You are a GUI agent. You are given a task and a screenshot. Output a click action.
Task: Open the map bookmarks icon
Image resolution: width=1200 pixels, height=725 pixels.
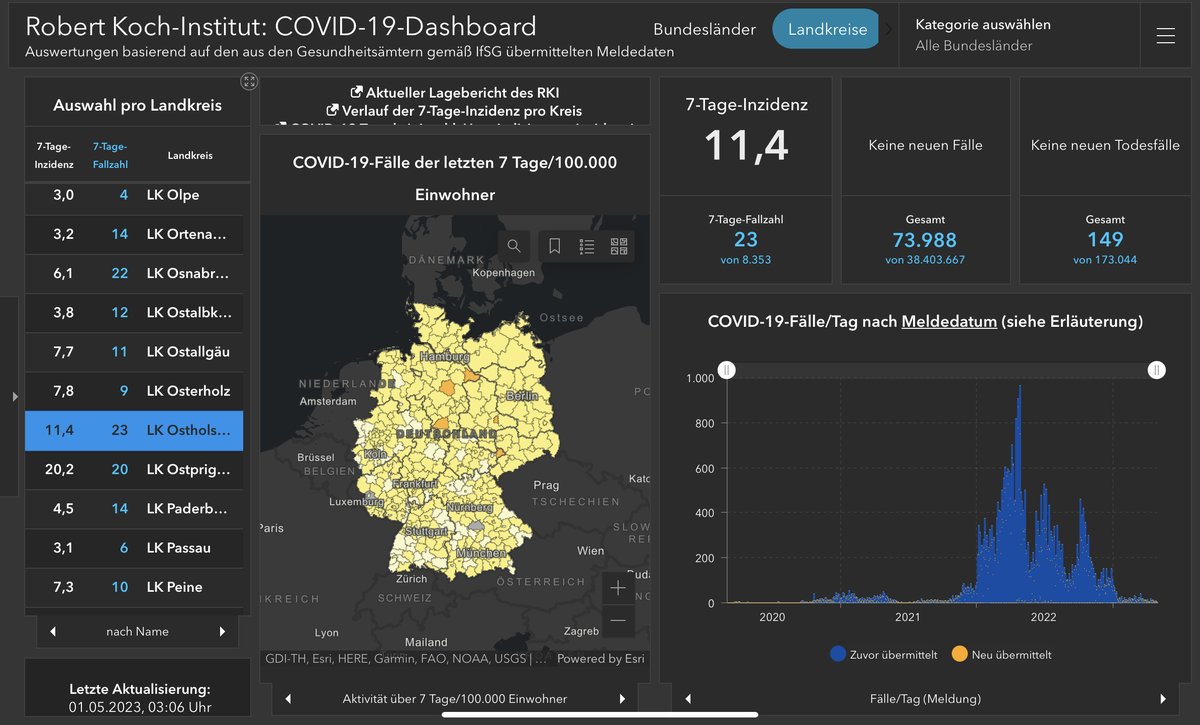(555, 246)
